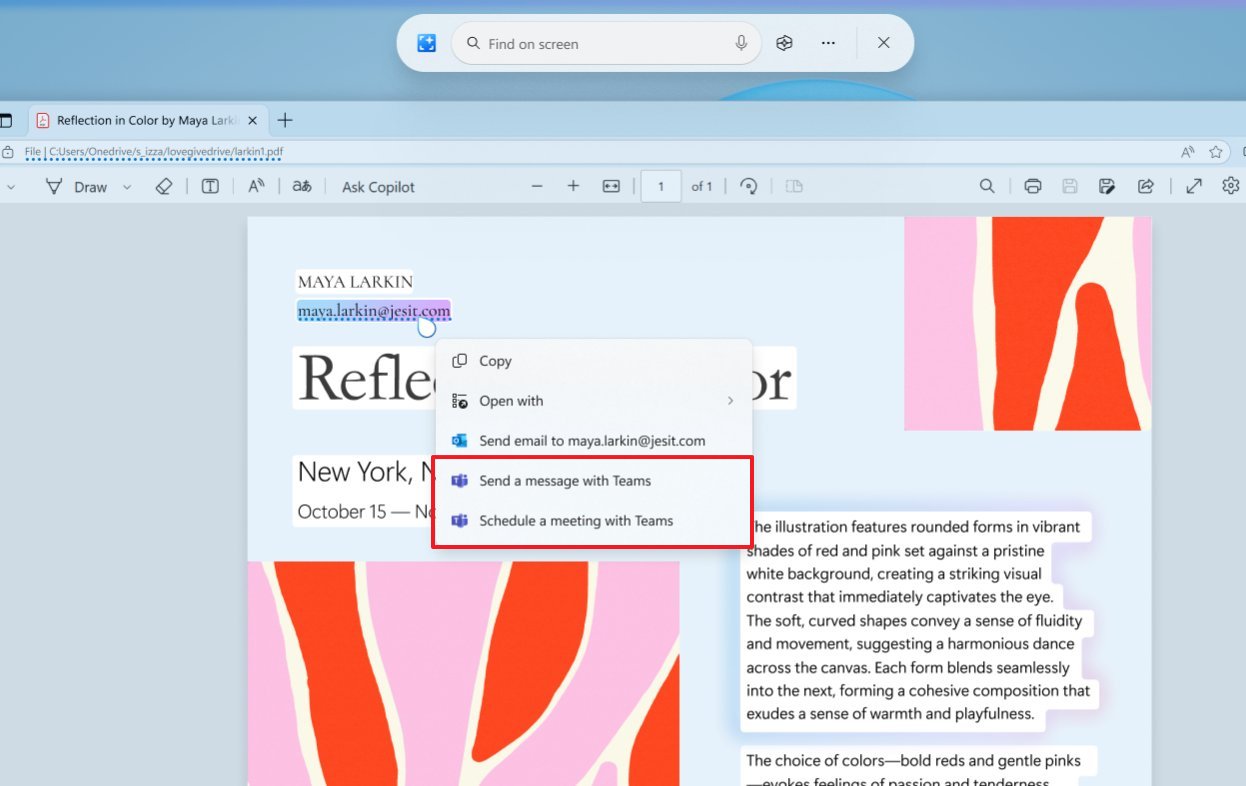Image resolution: width=1246 pixels, height=786 pixels.
Task: Expand the Draw tool options arrow
Action: tap(127, 187)
